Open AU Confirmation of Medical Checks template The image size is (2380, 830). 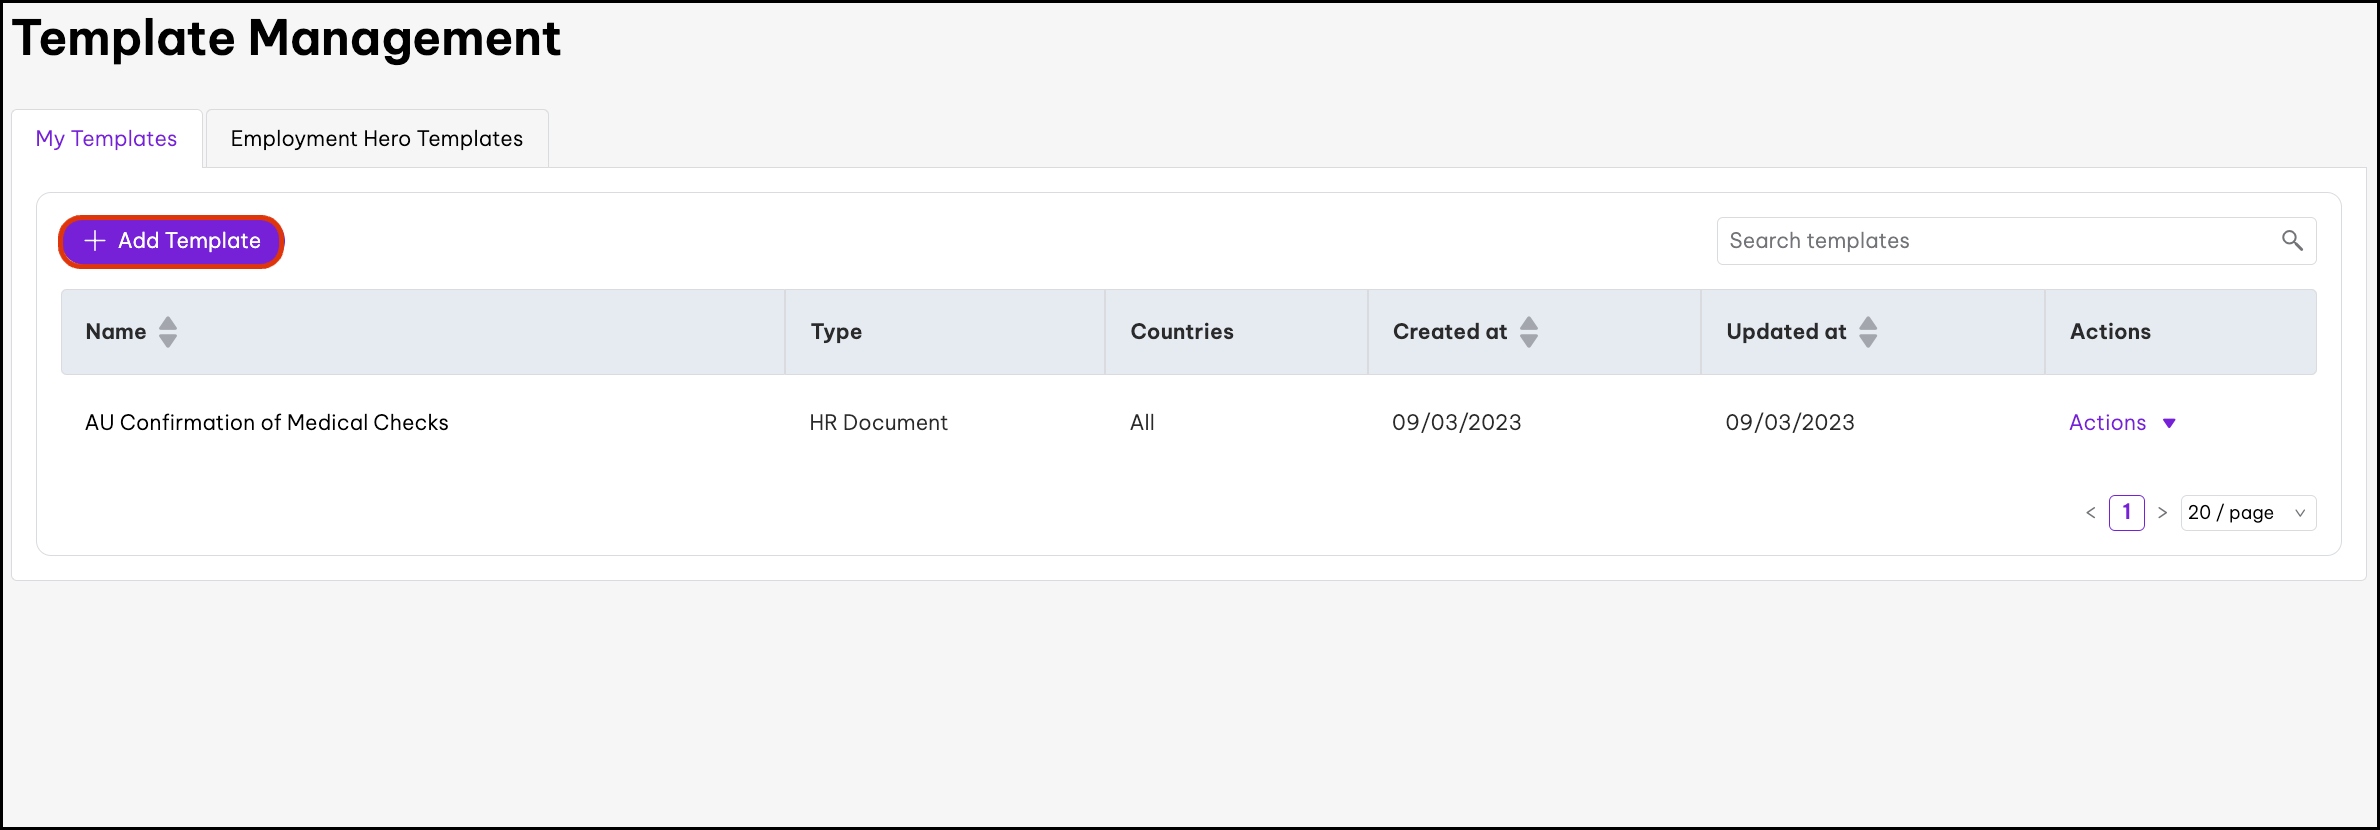[266, 423]
